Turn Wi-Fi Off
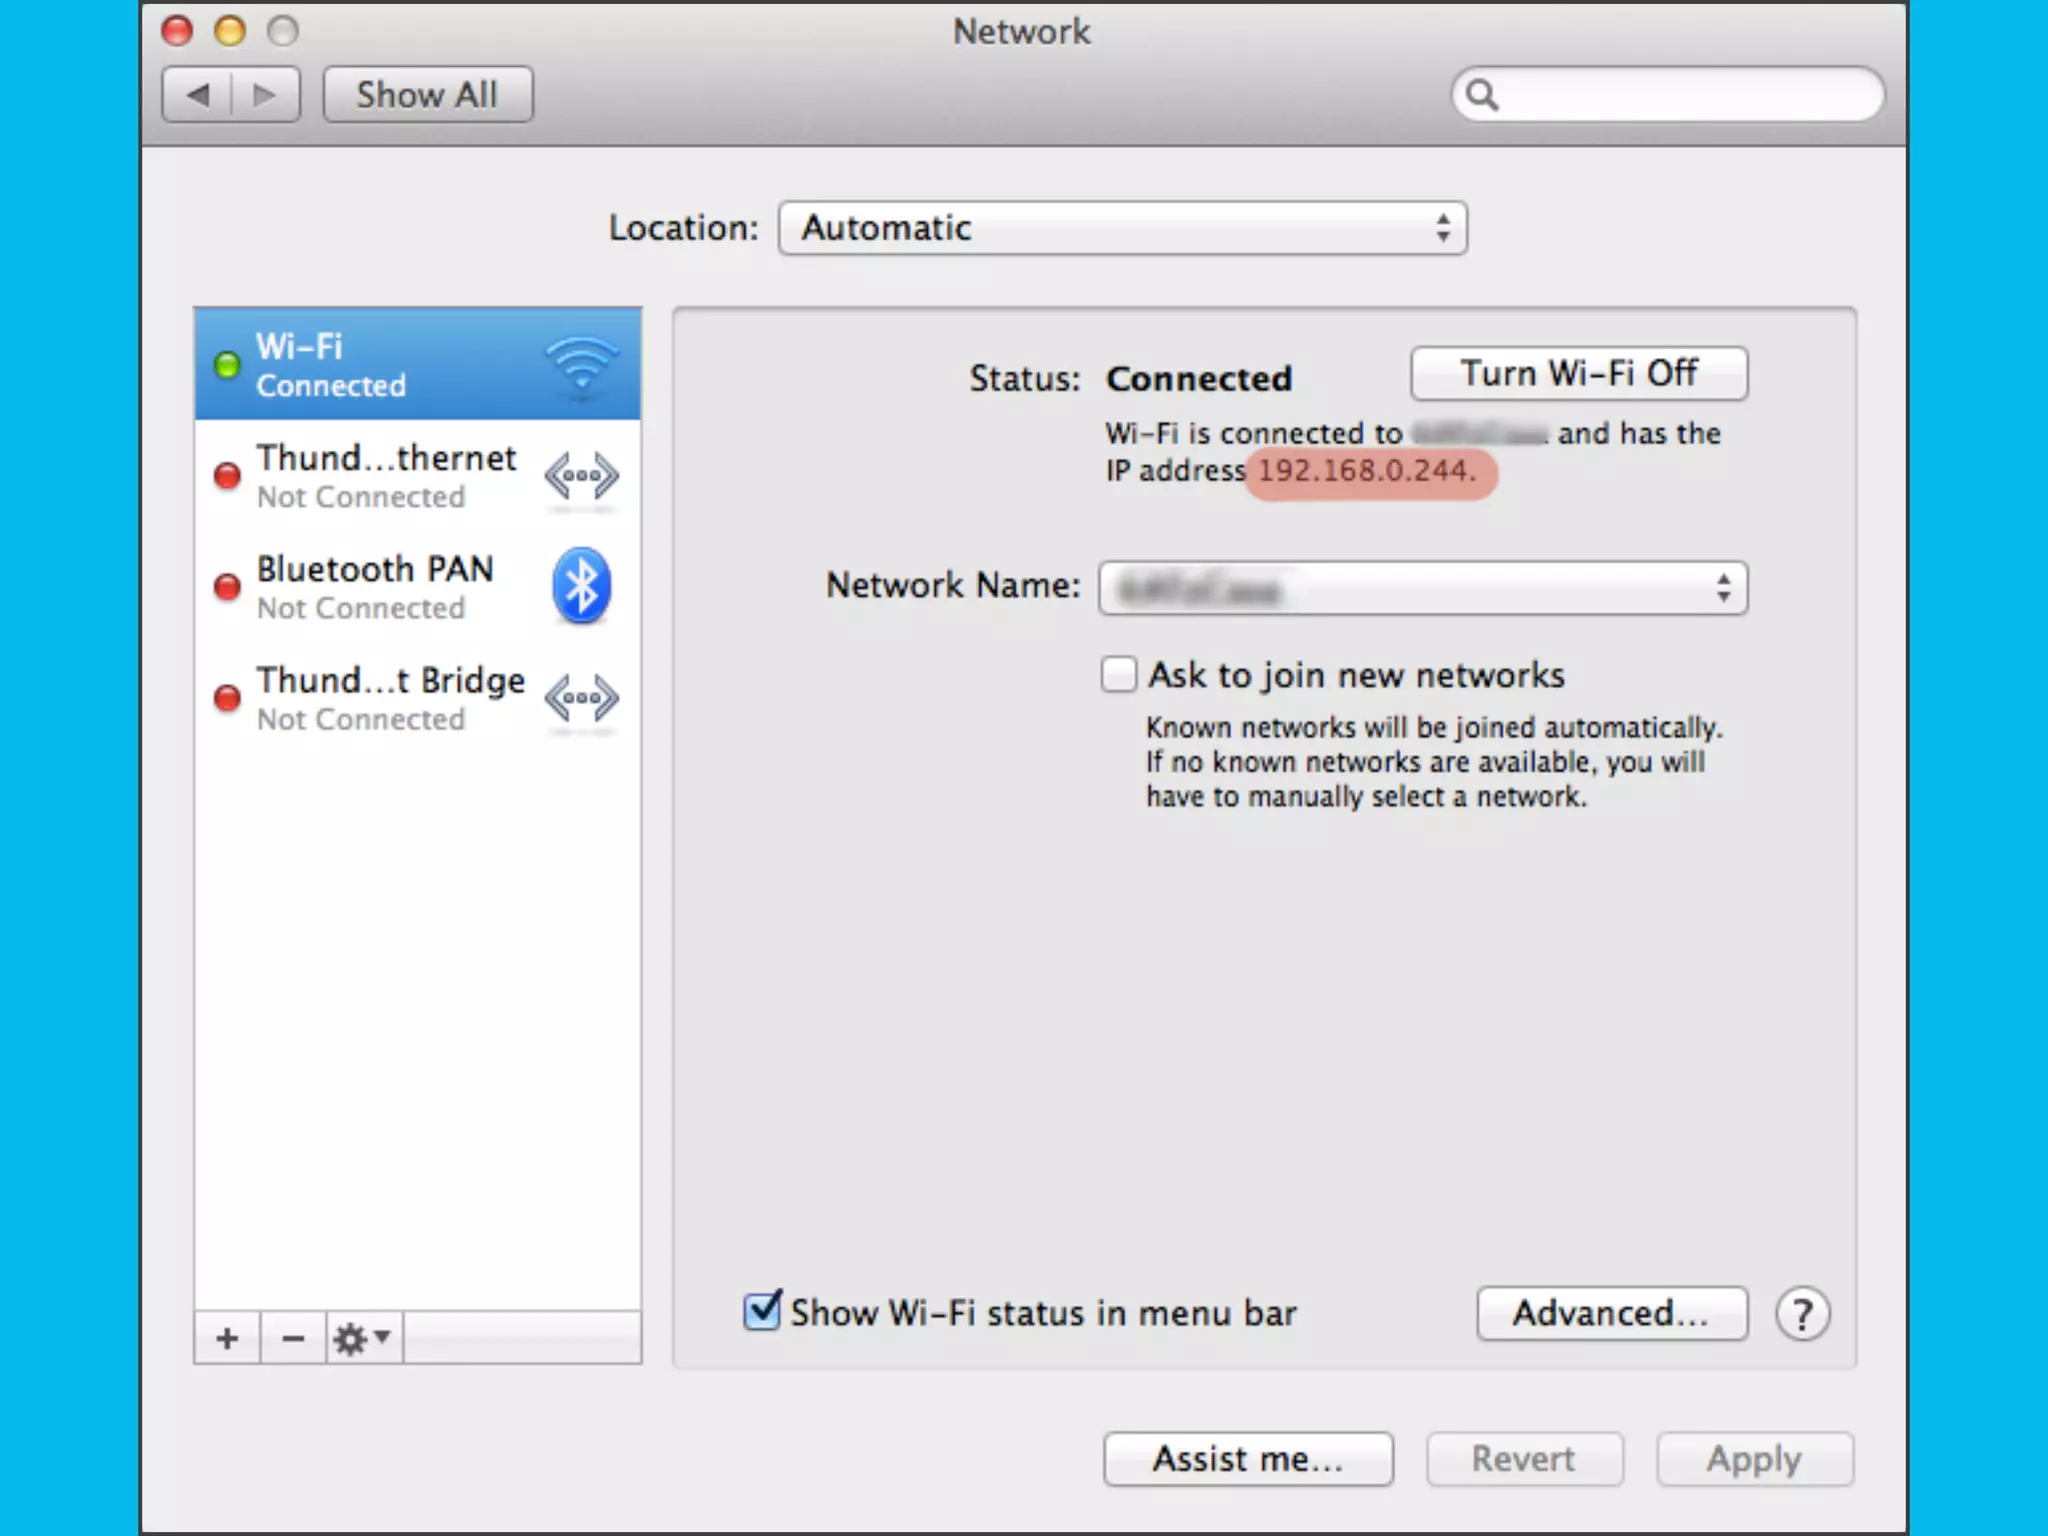 (x=1578, y=374)
